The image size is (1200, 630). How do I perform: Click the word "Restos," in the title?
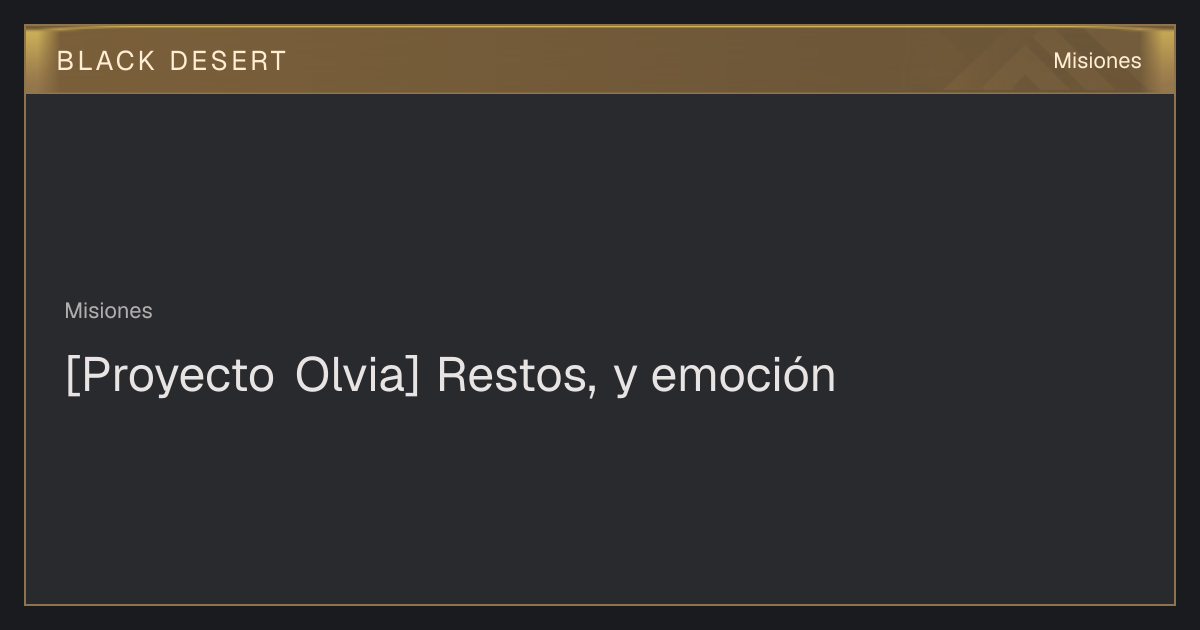tap(517, 376)
